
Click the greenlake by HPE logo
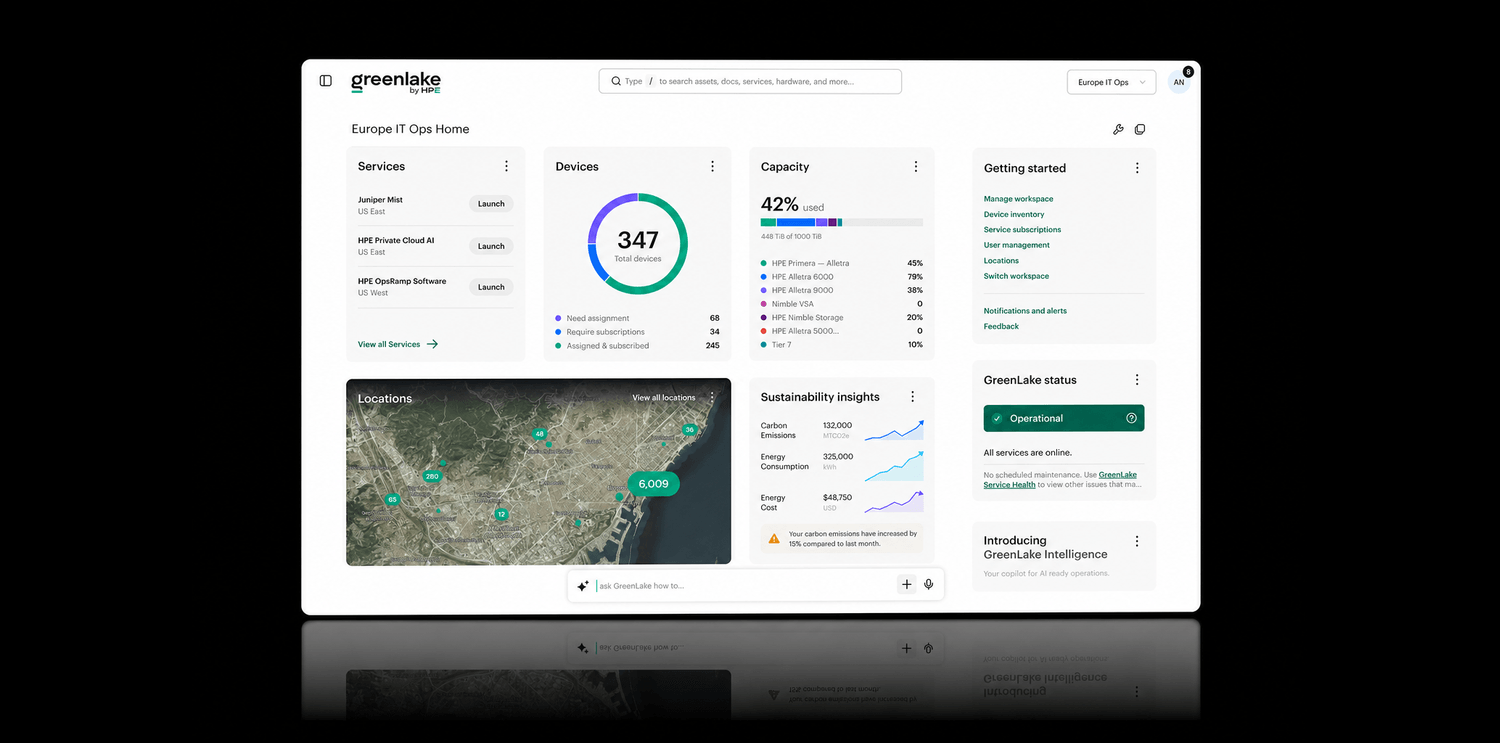pyautogui.click(x=396, y=83)
